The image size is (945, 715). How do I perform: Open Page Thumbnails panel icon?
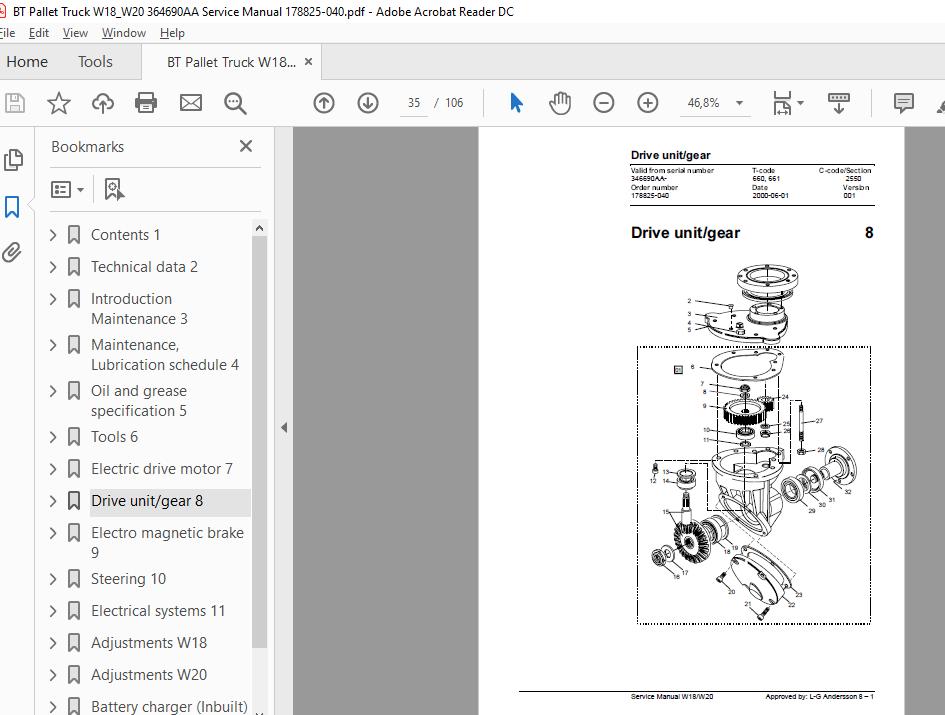click(x=13, y=160)
